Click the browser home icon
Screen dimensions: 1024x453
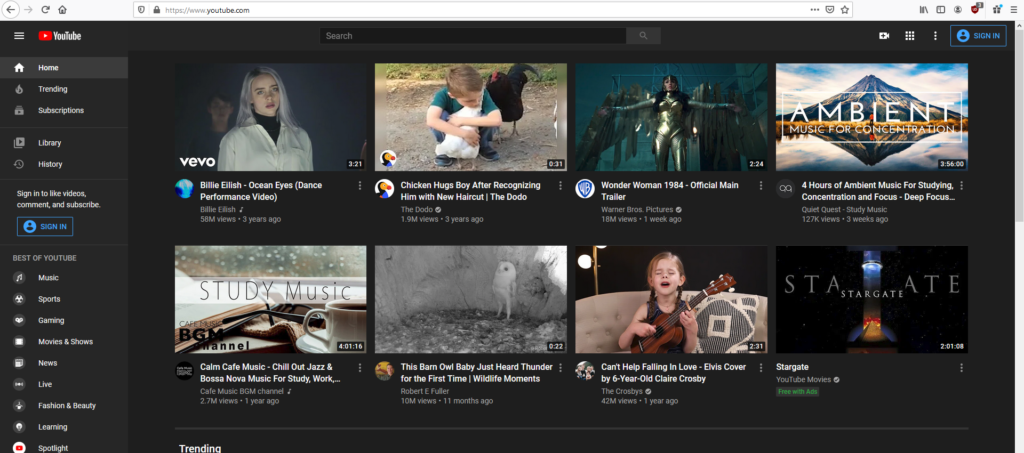click(63, 10)
